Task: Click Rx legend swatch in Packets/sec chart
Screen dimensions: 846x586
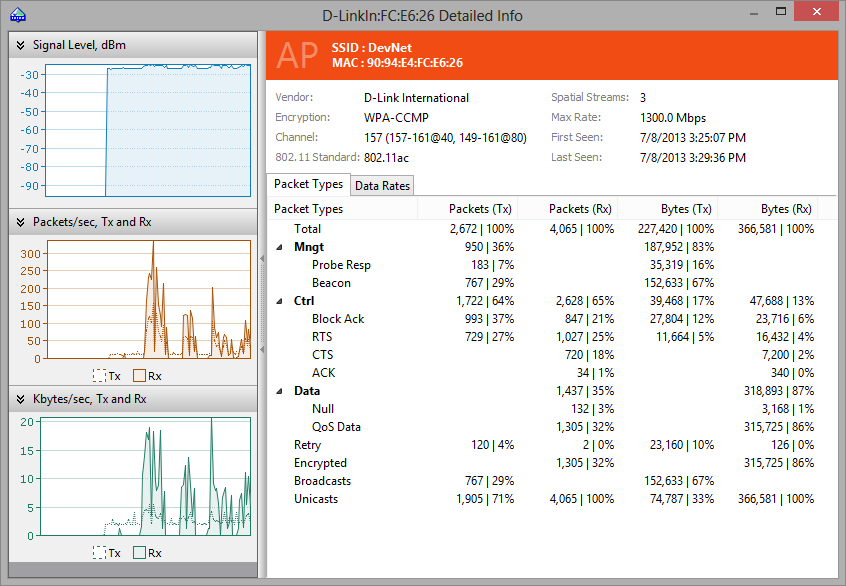Action: pyautogui.click(x=139, y=376)
